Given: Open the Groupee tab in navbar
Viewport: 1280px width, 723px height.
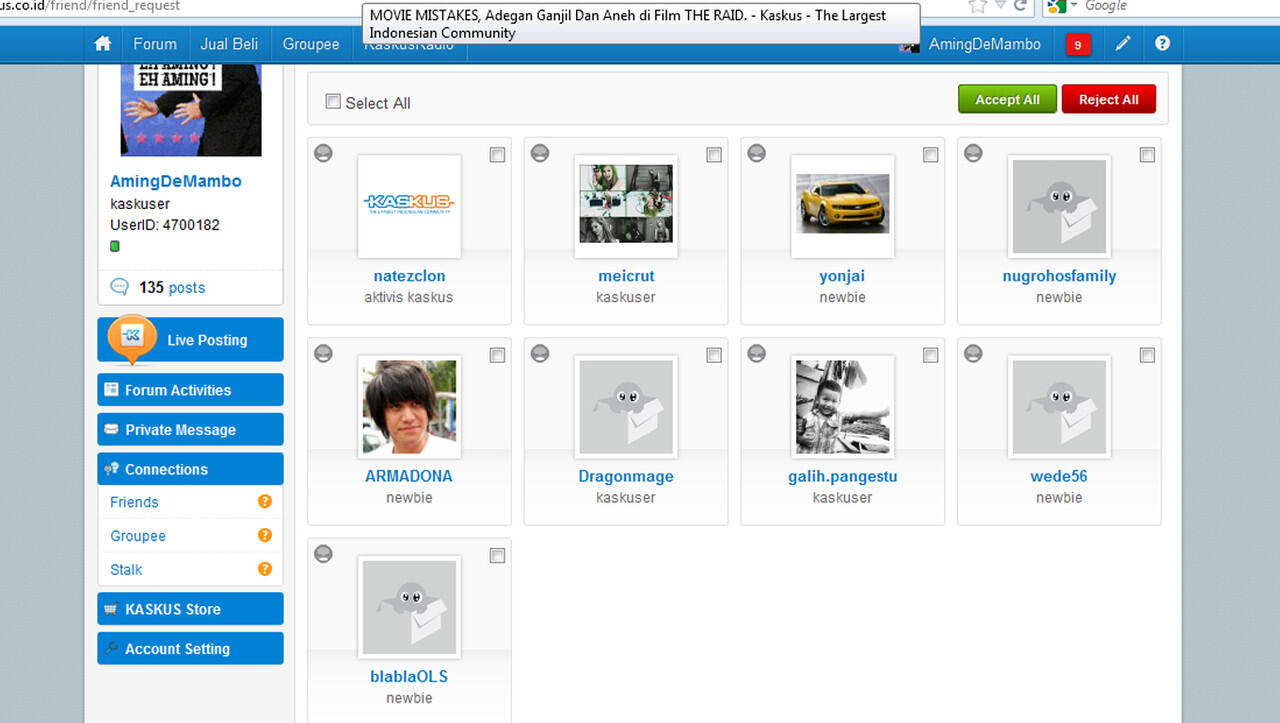Looking at the screenshot, I should (x=311, y=44).
